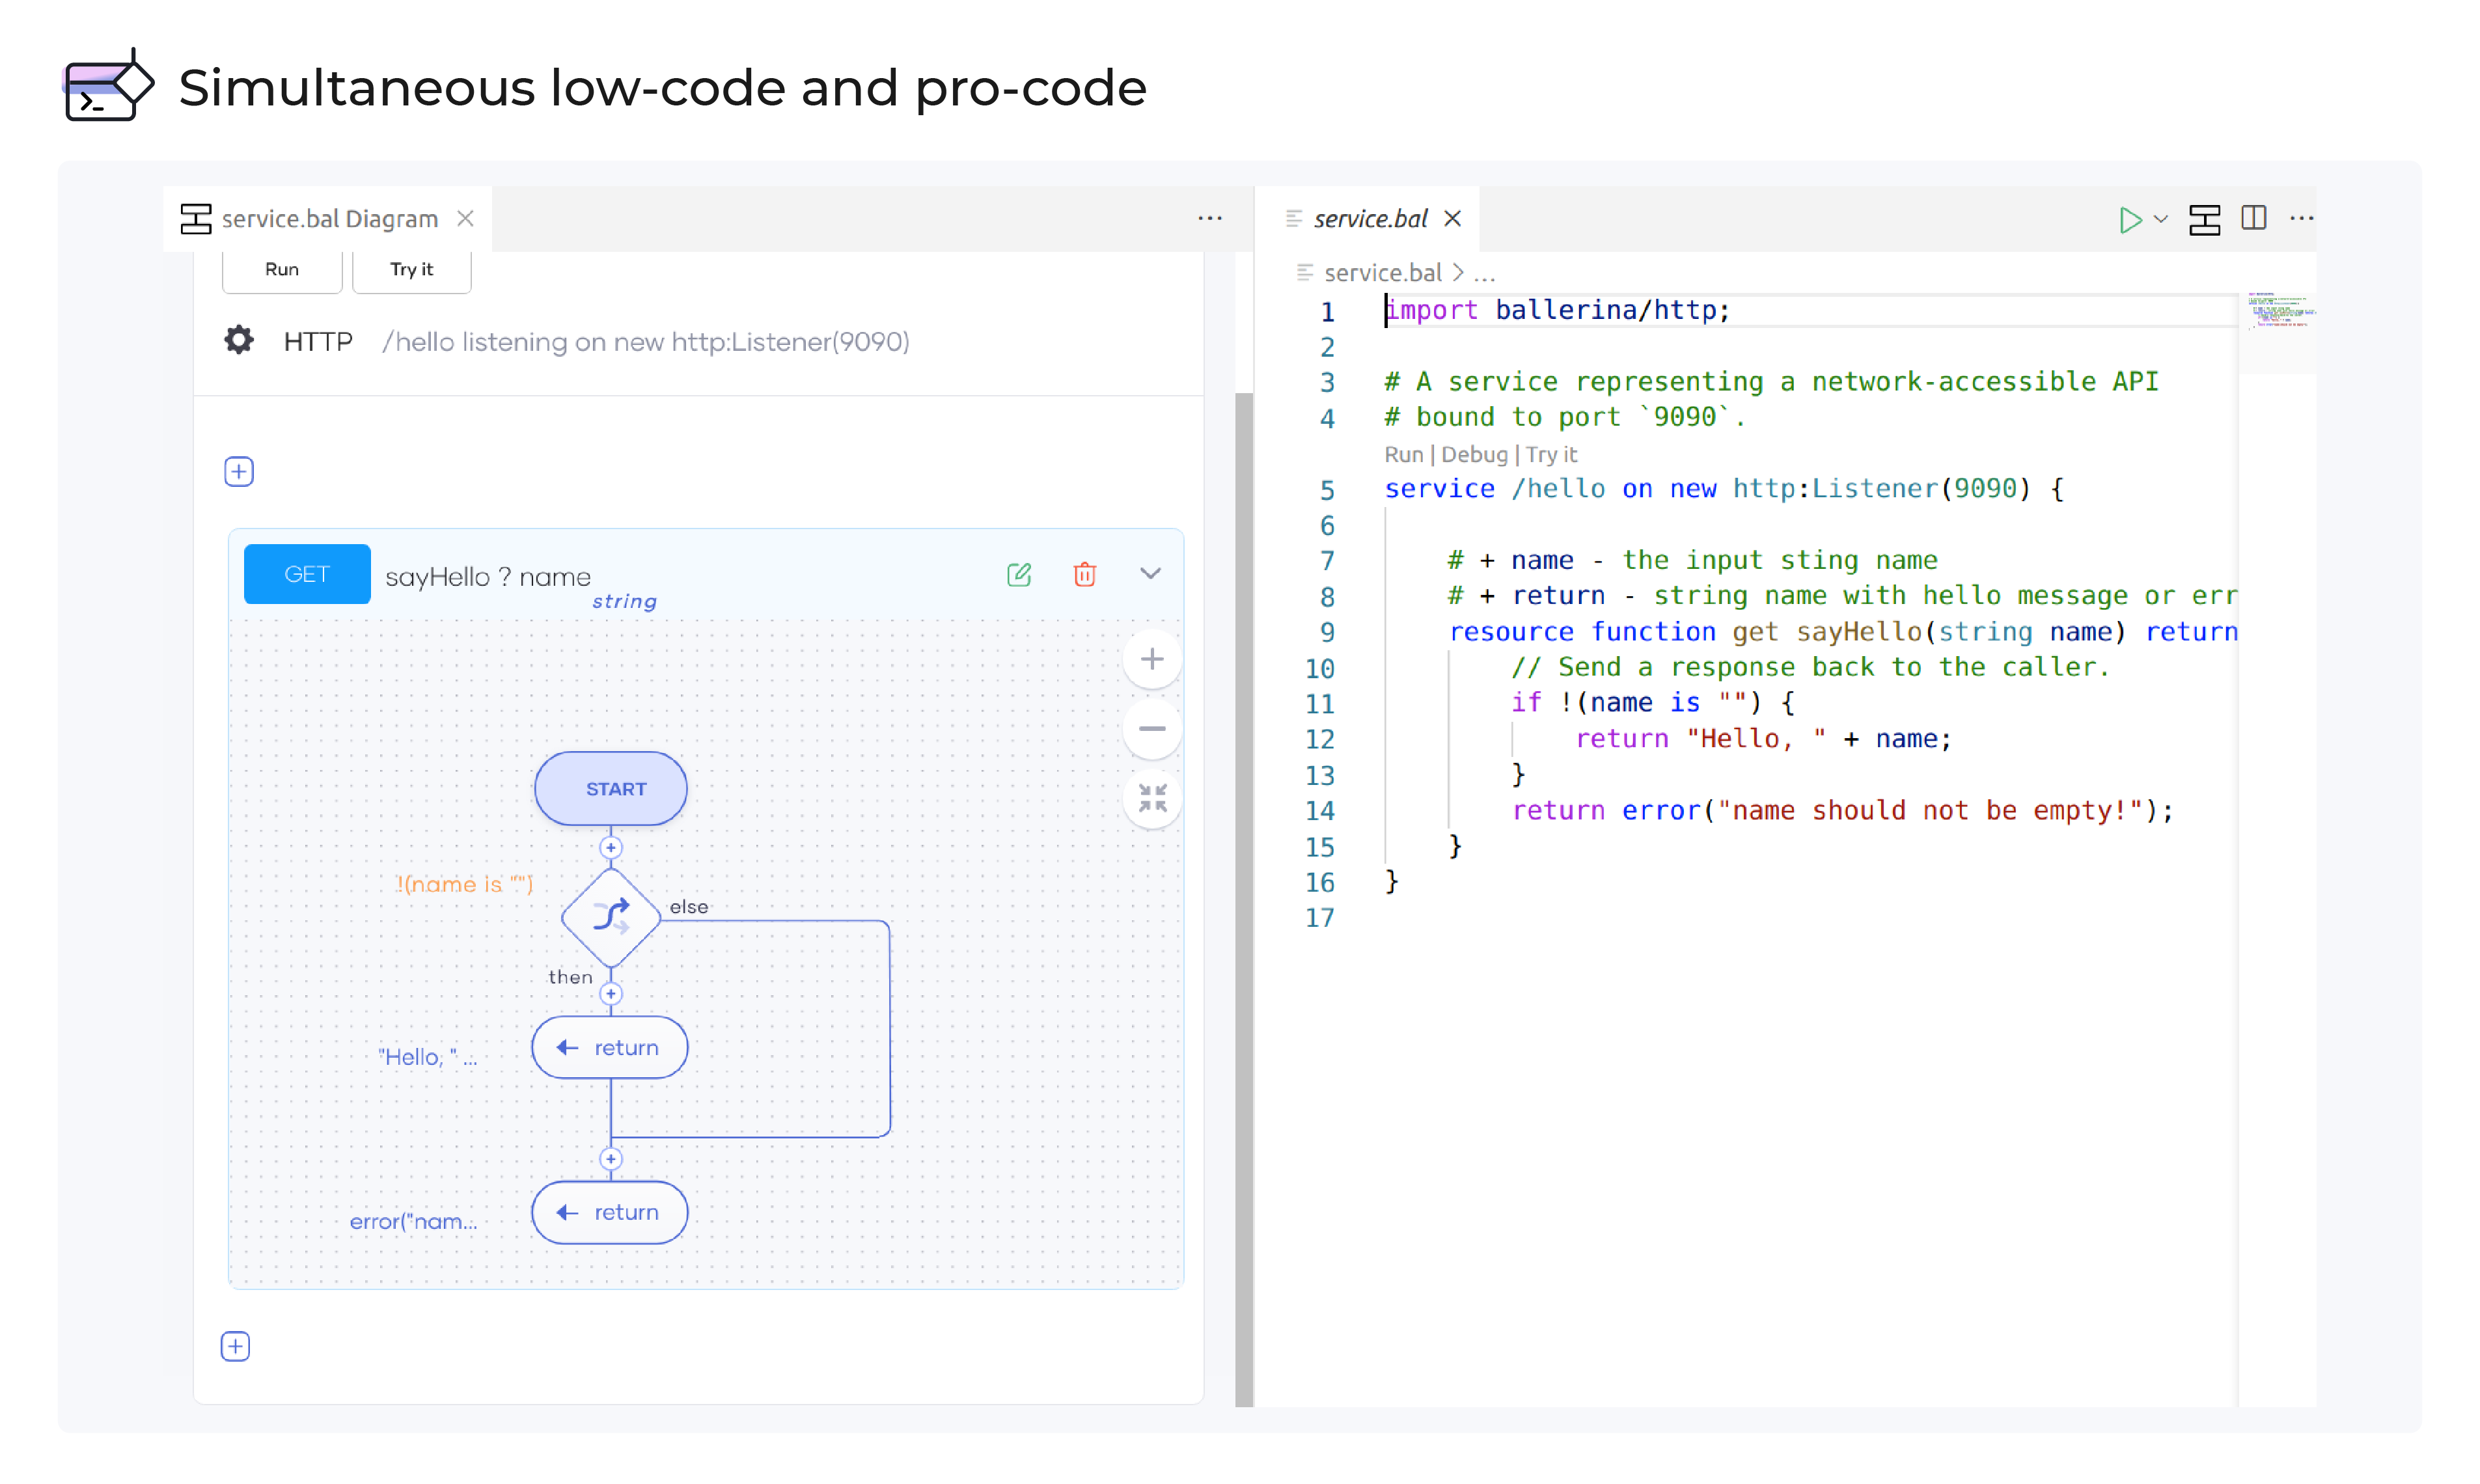Add a statement after the START node
Screen dimensions: 2480x1484
(611, 848)
